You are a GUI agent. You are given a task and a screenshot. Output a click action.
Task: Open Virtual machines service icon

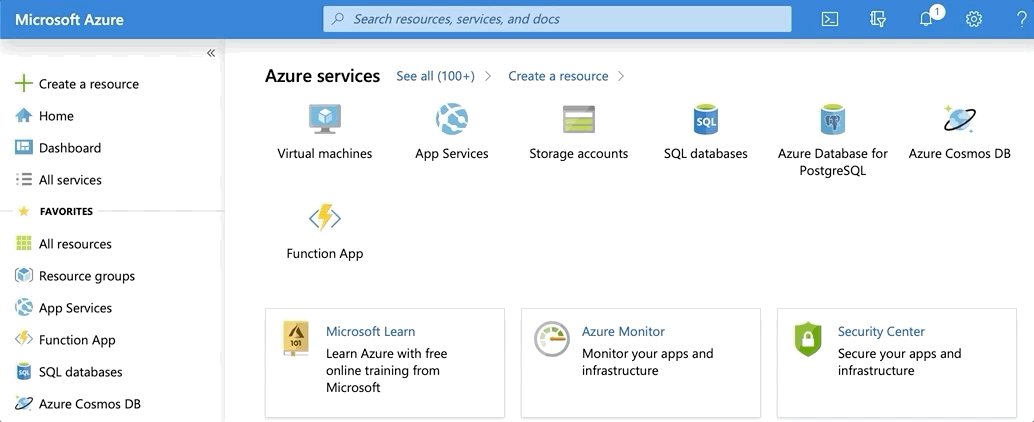(324, 120)
